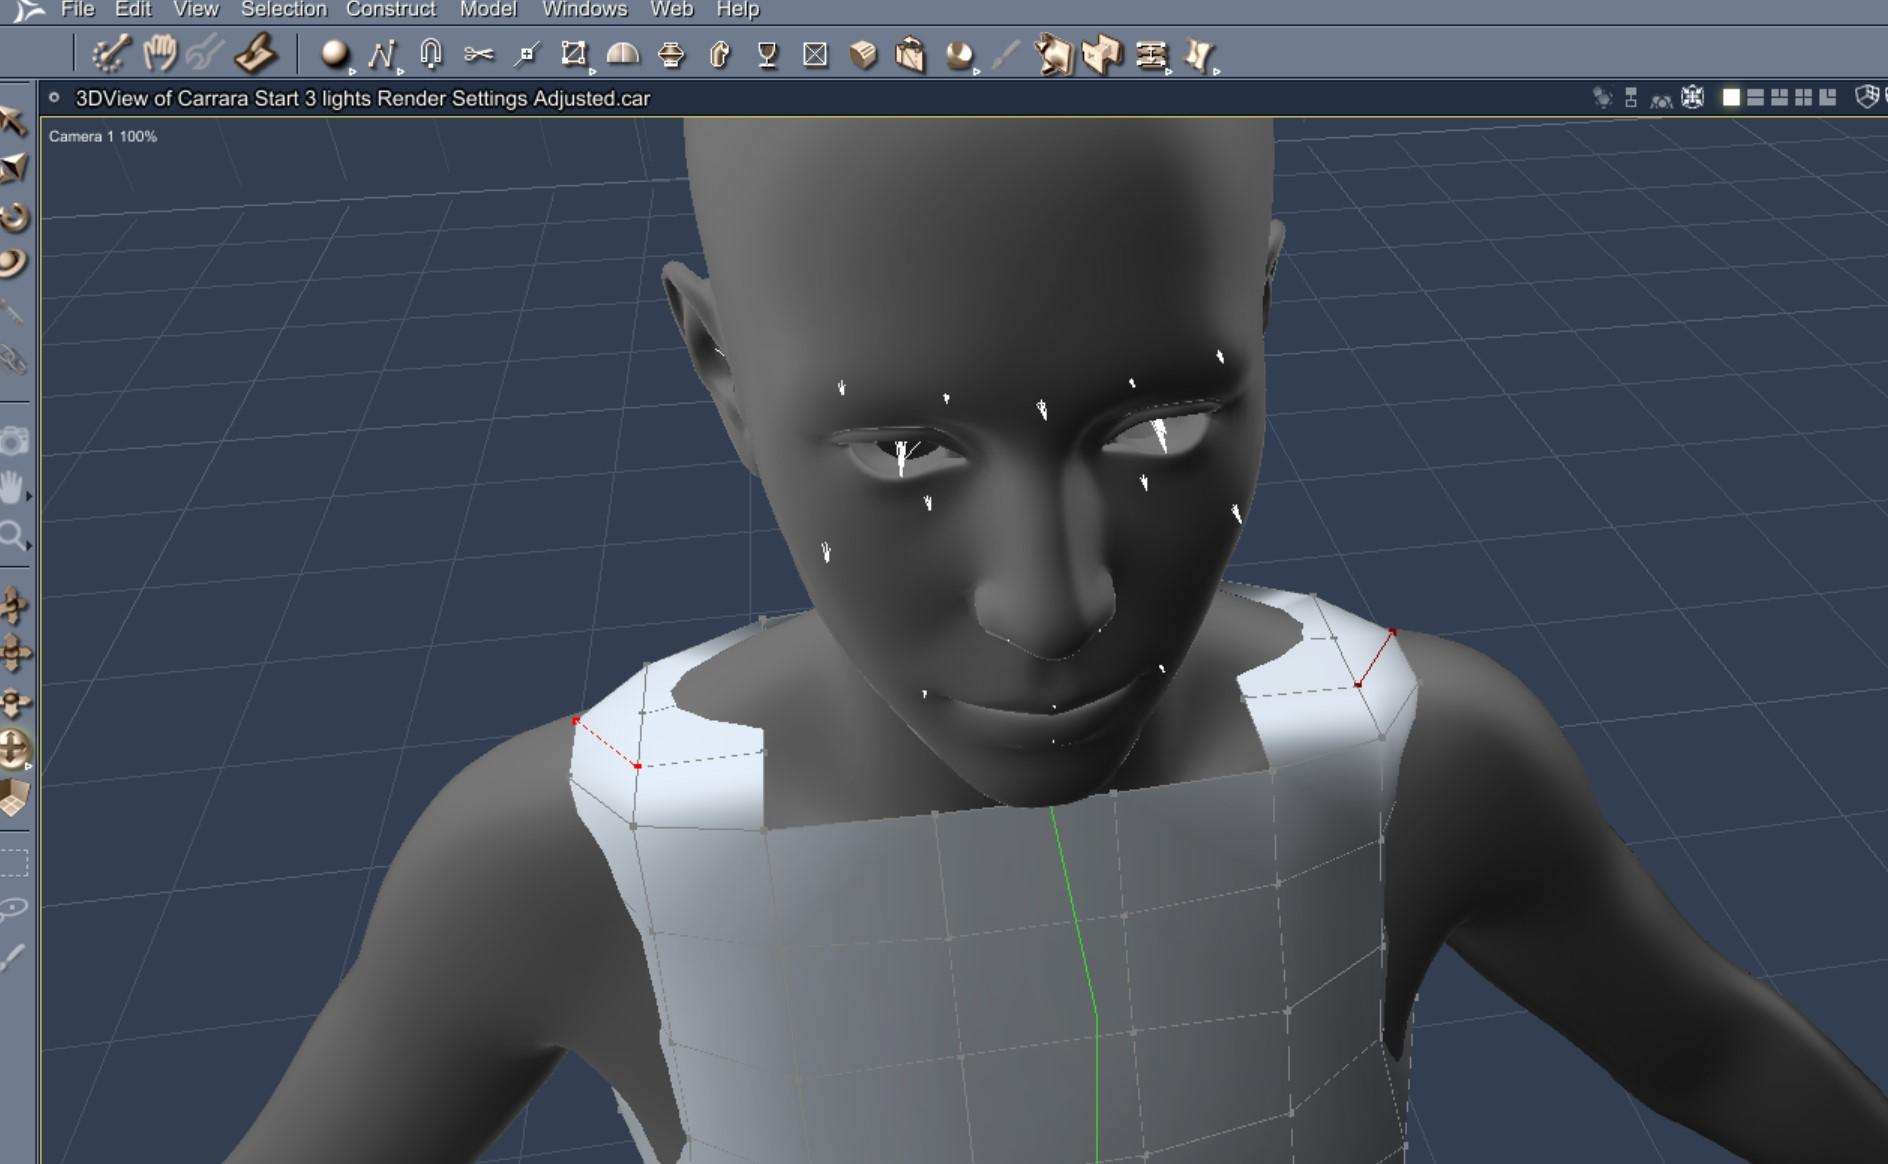Open the Selection menu
1888x1164 pixels.
pyautogui.click(x=283, y=9)
